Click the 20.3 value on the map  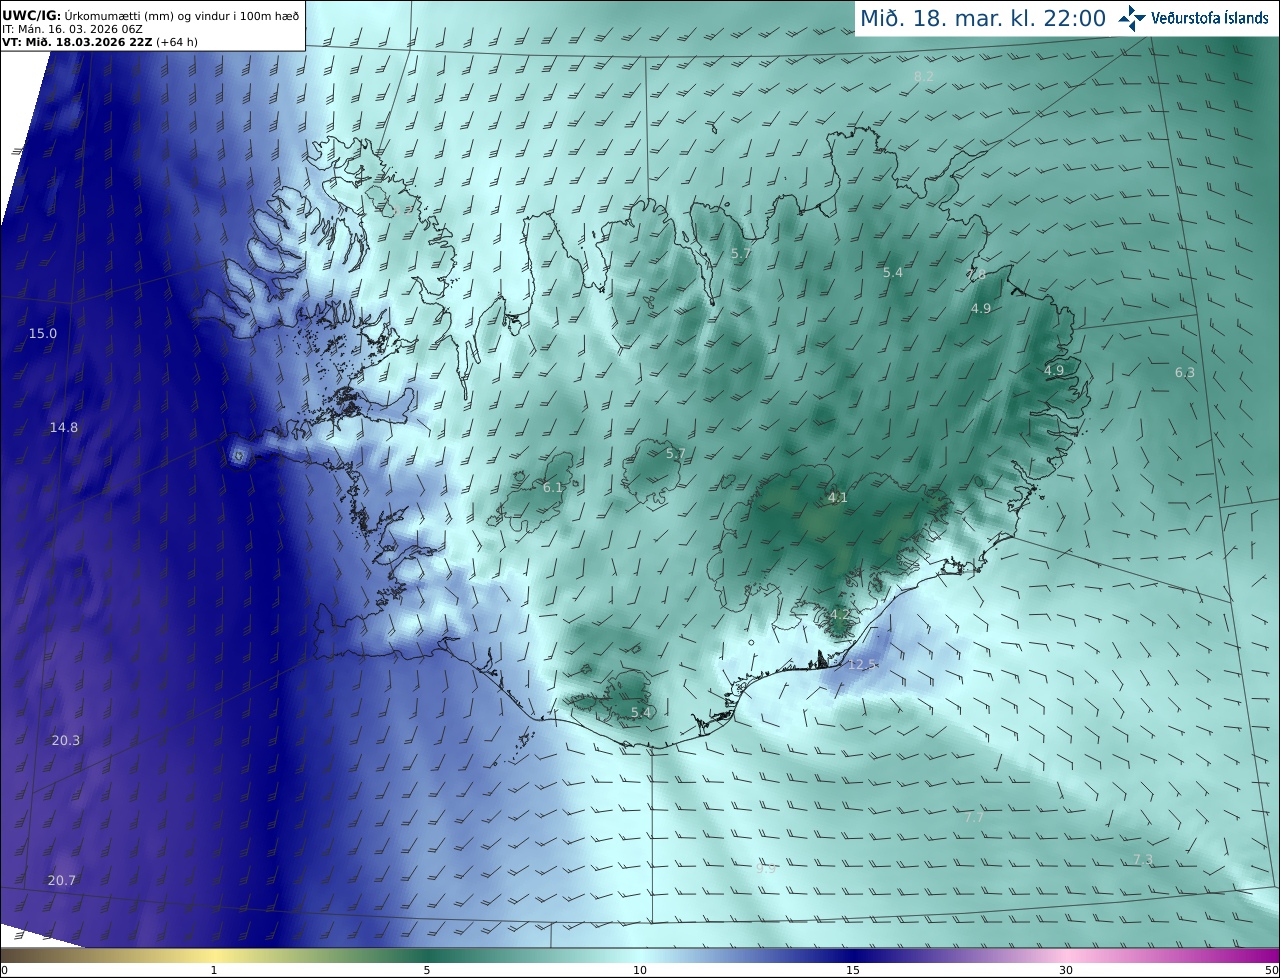point(66,741)
